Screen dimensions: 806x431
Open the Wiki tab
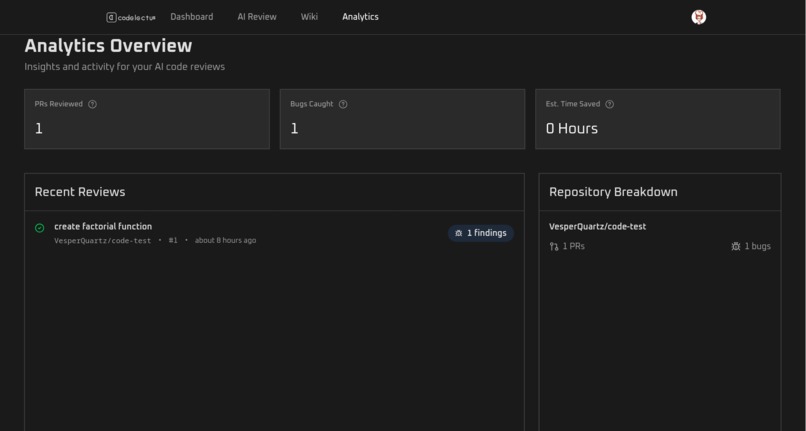309,17
